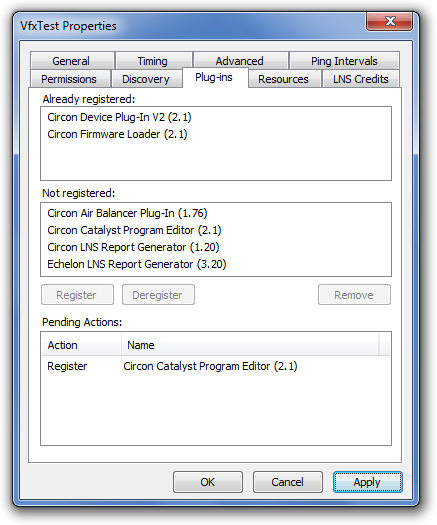
Task: Click the Action column header
Action: pos(82,345)
